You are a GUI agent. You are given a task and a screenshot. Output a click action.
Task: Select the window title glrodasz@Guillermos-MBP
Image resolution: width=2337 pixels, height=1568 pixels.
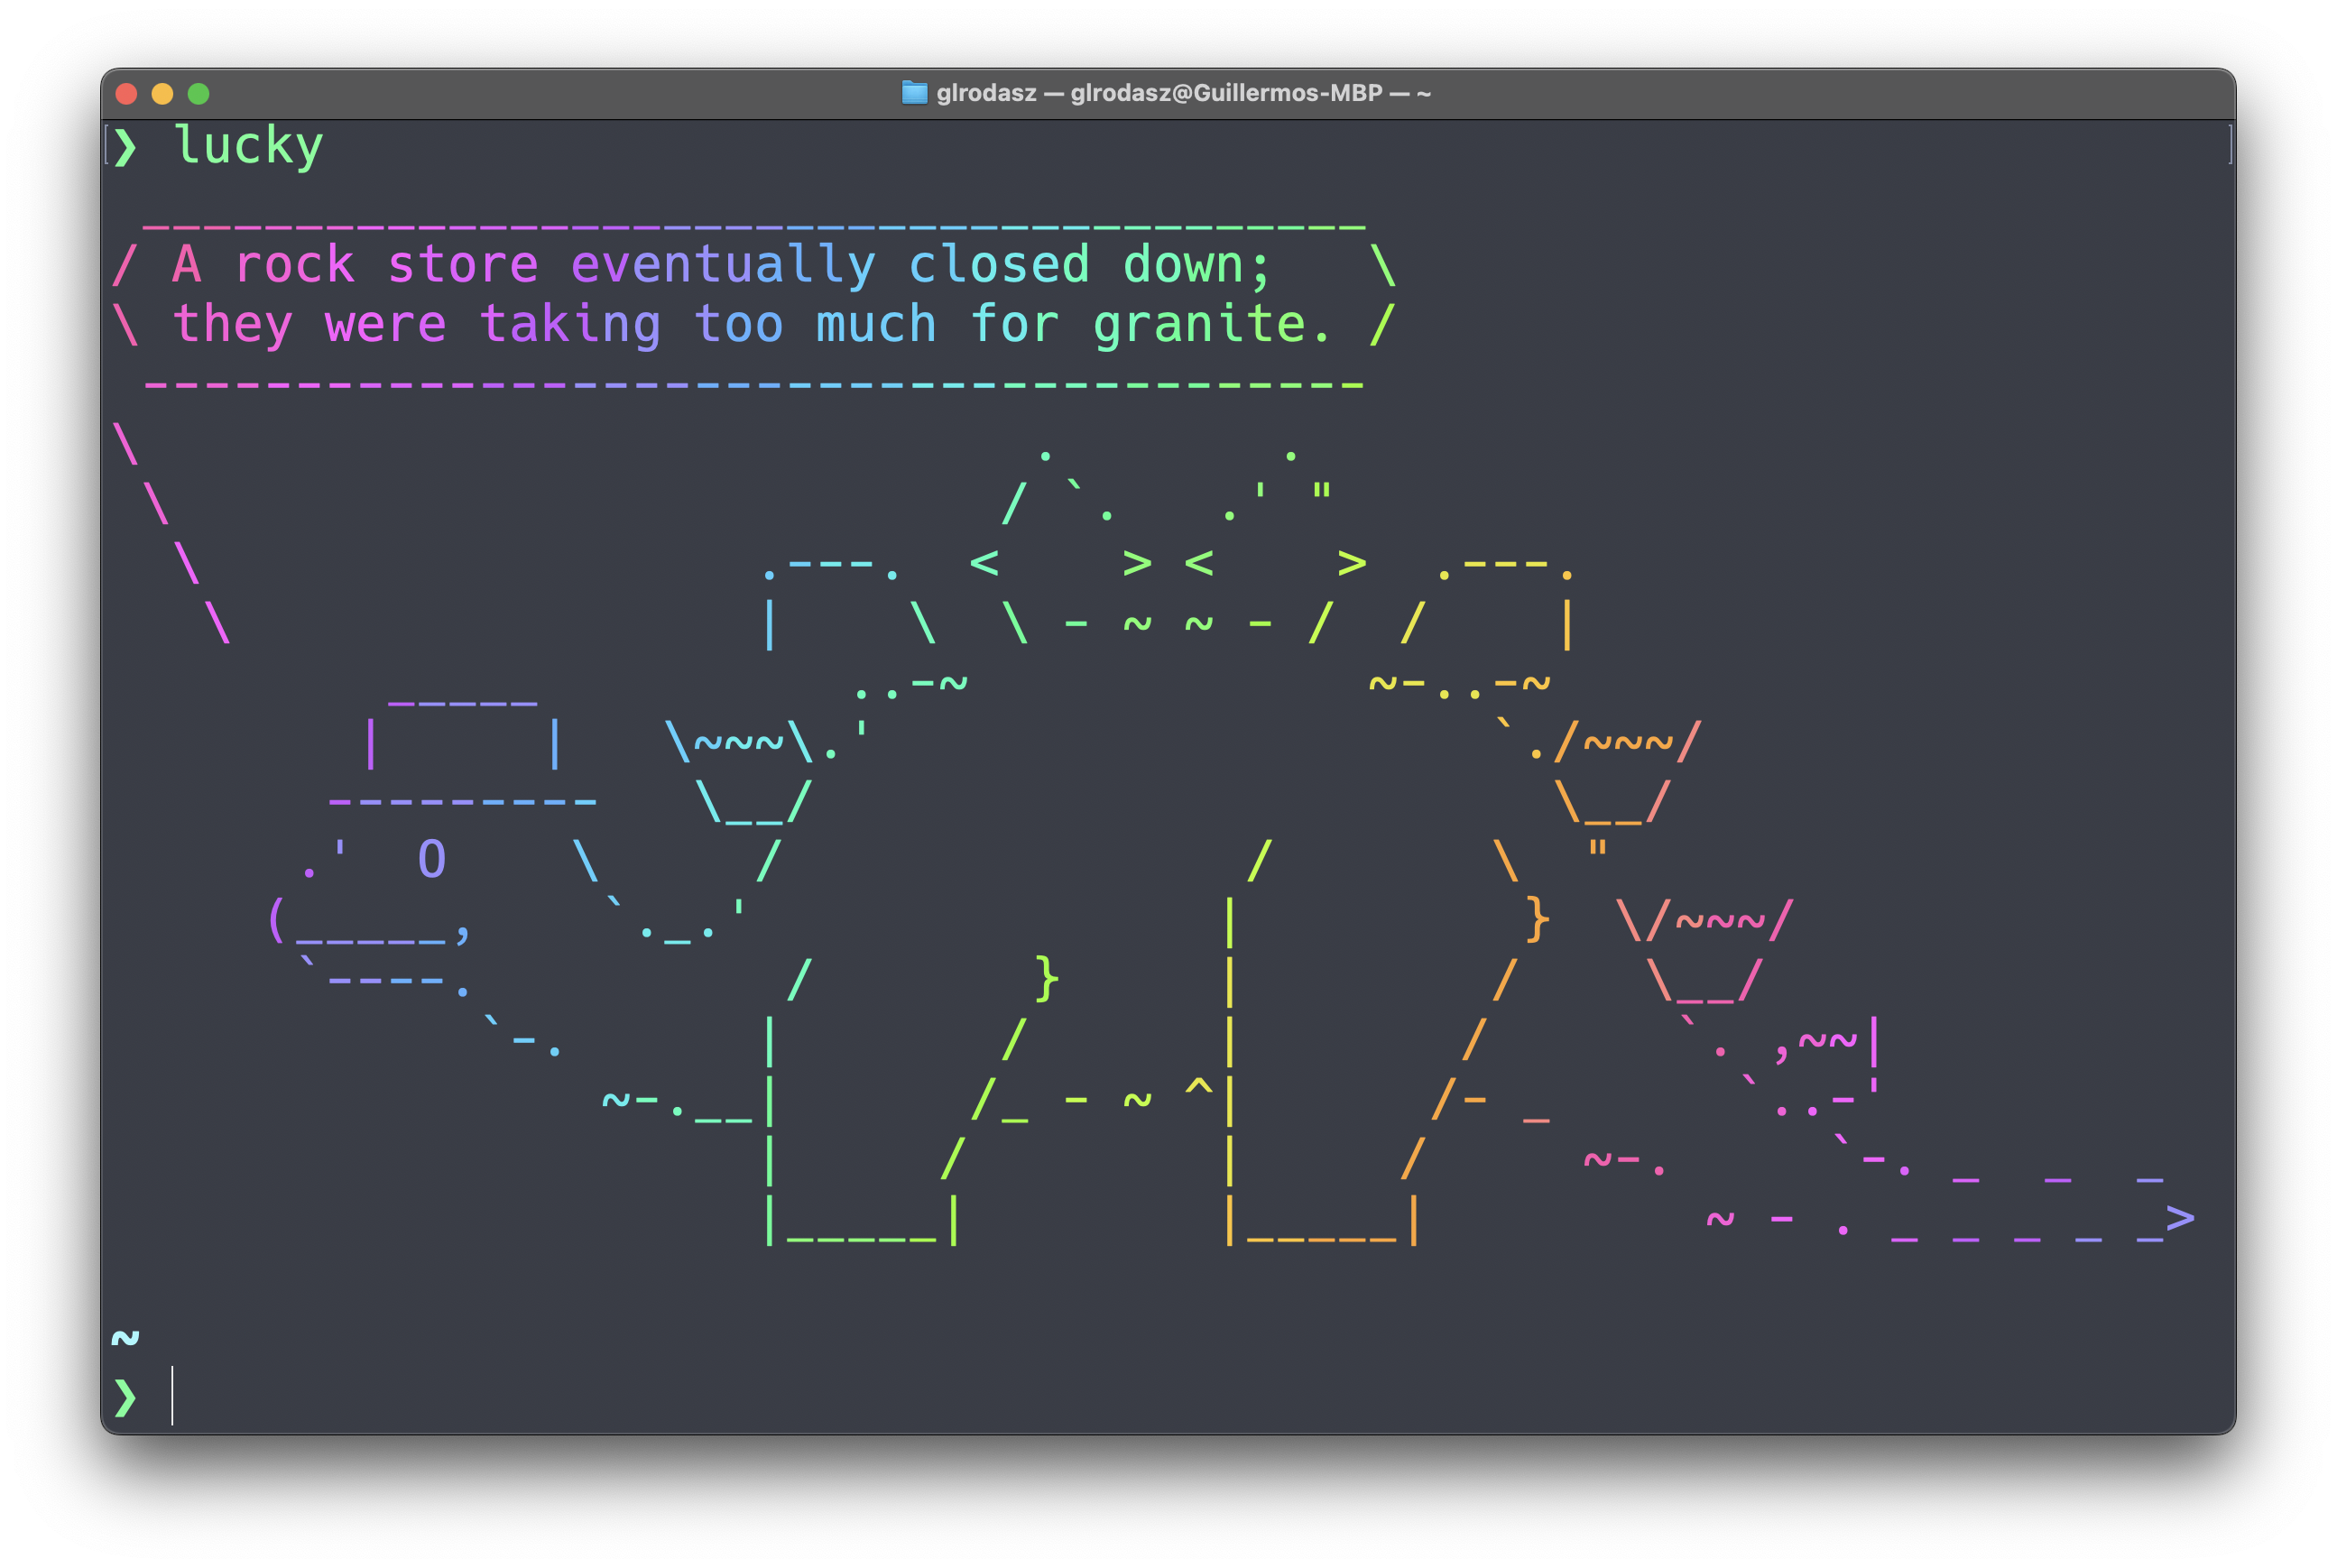pos(1225,93)
